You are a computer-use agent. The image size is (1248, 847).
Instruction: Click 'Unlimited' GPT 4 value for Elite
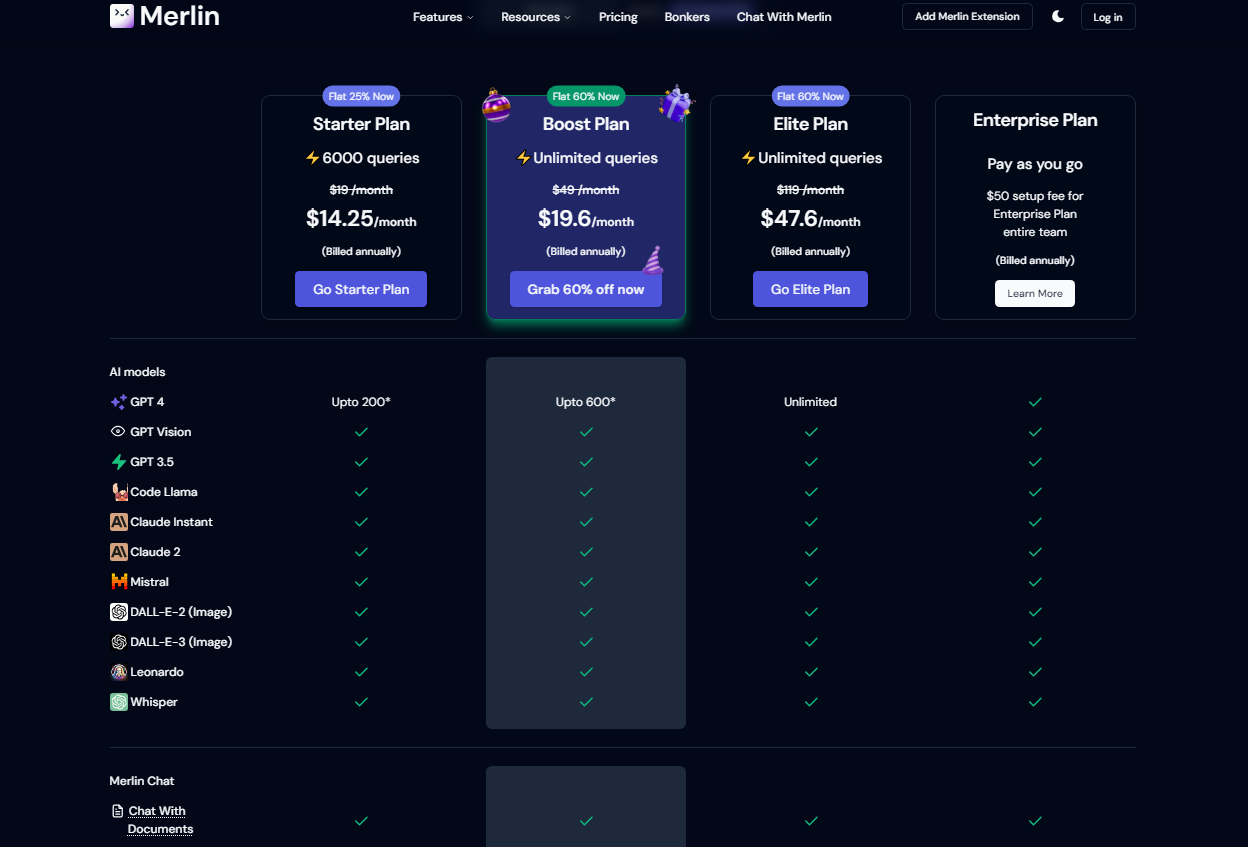point(811,402)
